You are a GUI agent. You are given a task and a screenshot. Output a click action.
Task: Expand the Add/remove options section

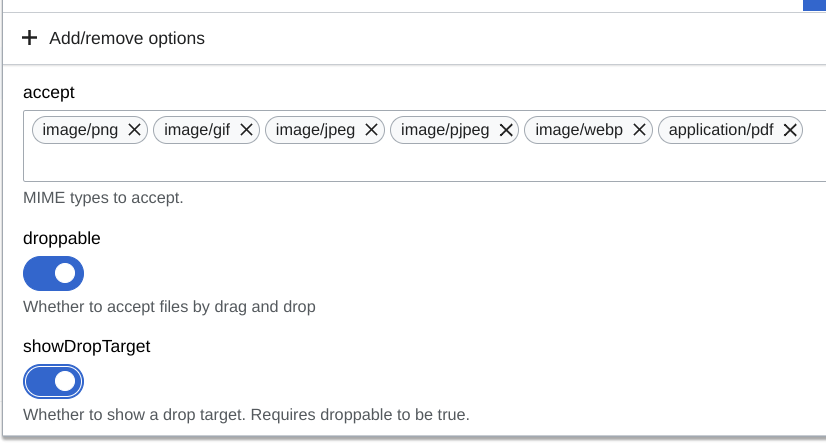point(415,38)
